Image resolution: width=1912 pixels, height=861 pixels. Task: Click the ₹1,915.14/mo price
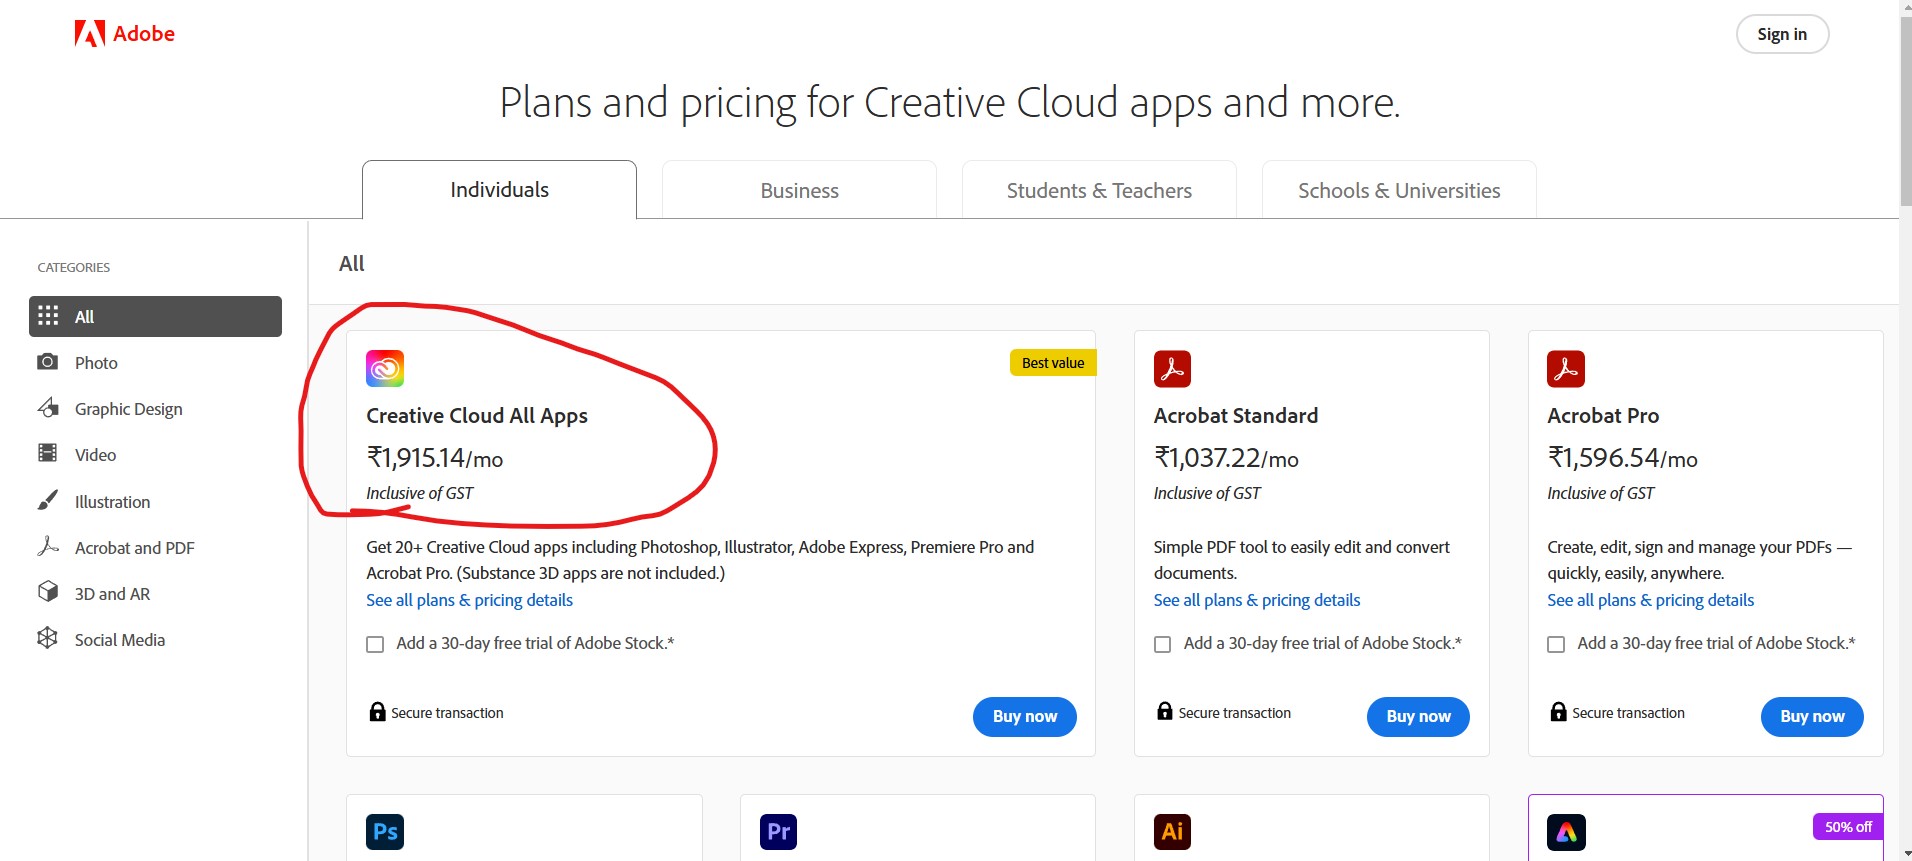(x=435, y=458)
